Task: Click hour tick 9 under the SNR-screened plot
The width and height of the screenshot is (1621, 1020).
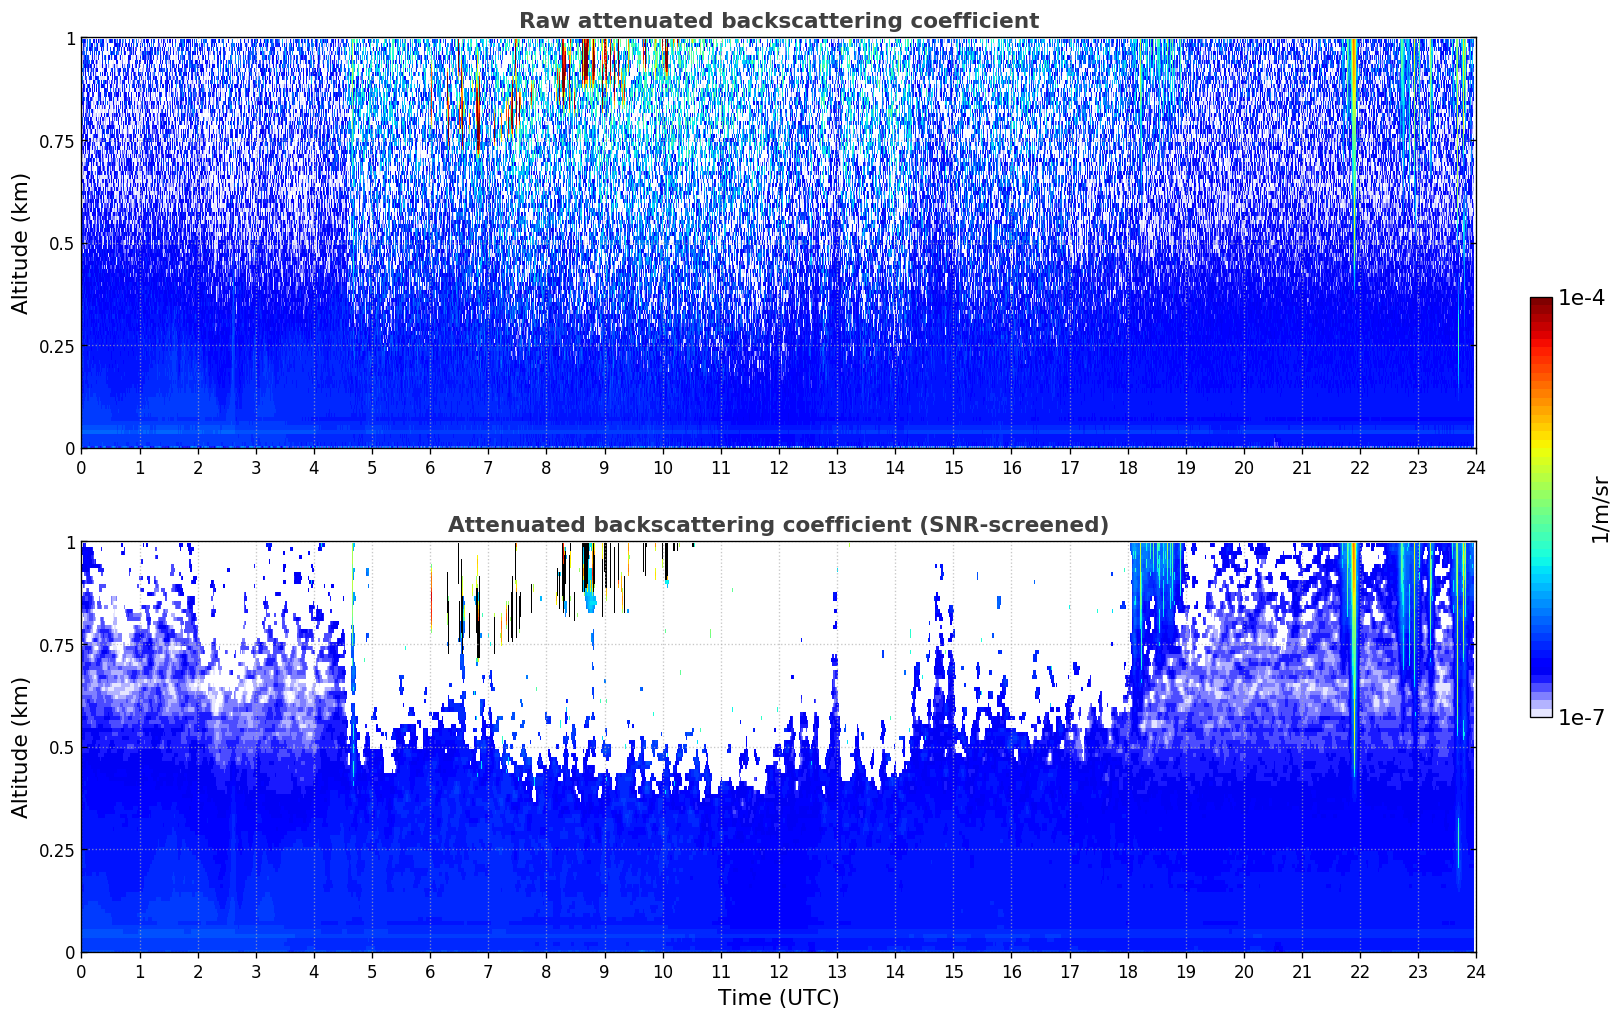Action: pyautogui.click(x=604, y=971)
